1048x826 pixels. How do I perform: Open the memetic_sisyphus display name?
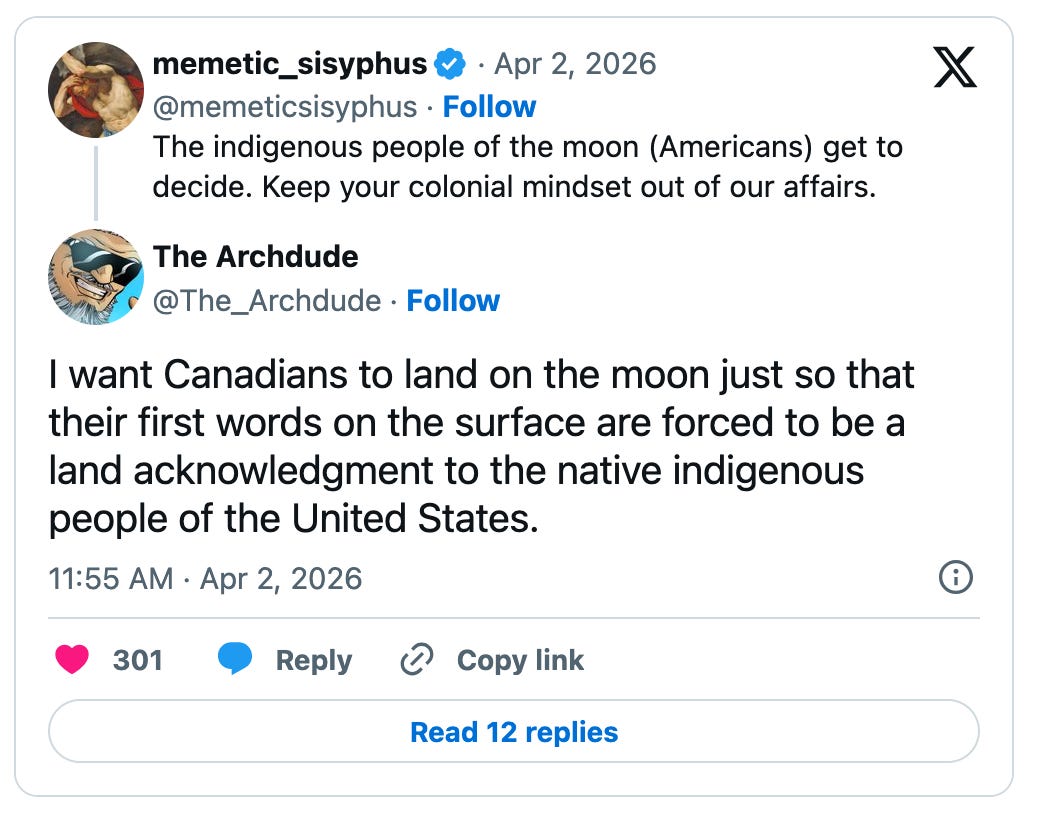(x=289, y=64)
